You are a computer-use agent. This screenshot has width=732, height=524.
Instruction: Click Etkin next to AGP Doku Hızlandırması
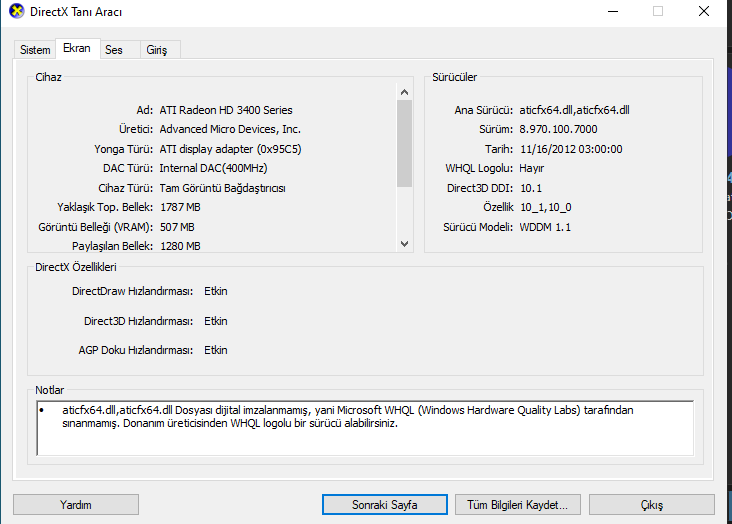point(216,350)
